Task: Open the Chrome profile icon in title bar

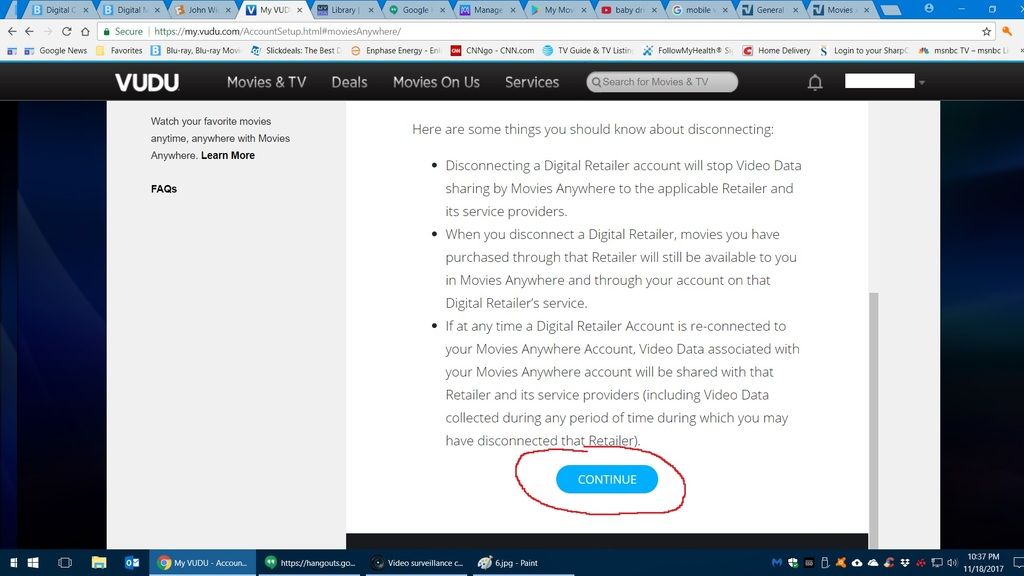Action: tap(929, 8)
